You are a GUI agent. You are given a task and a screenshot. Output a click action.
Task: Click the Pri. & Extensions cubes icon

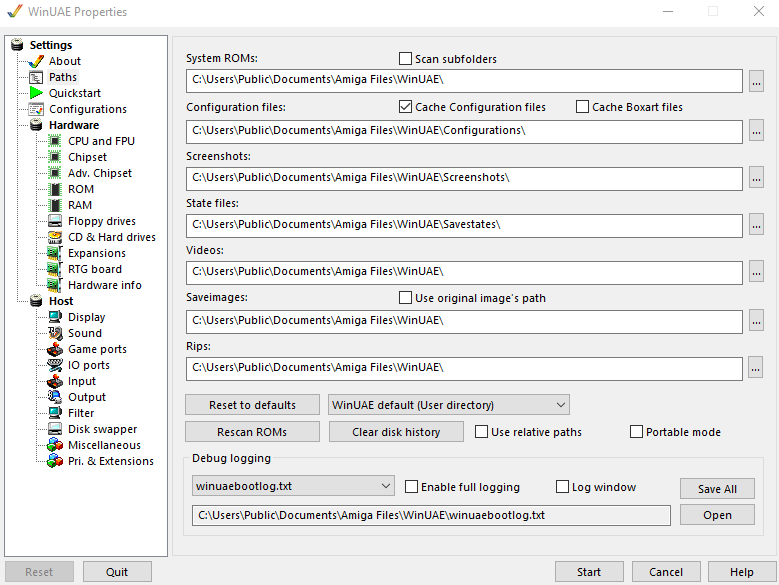[55, 461]
